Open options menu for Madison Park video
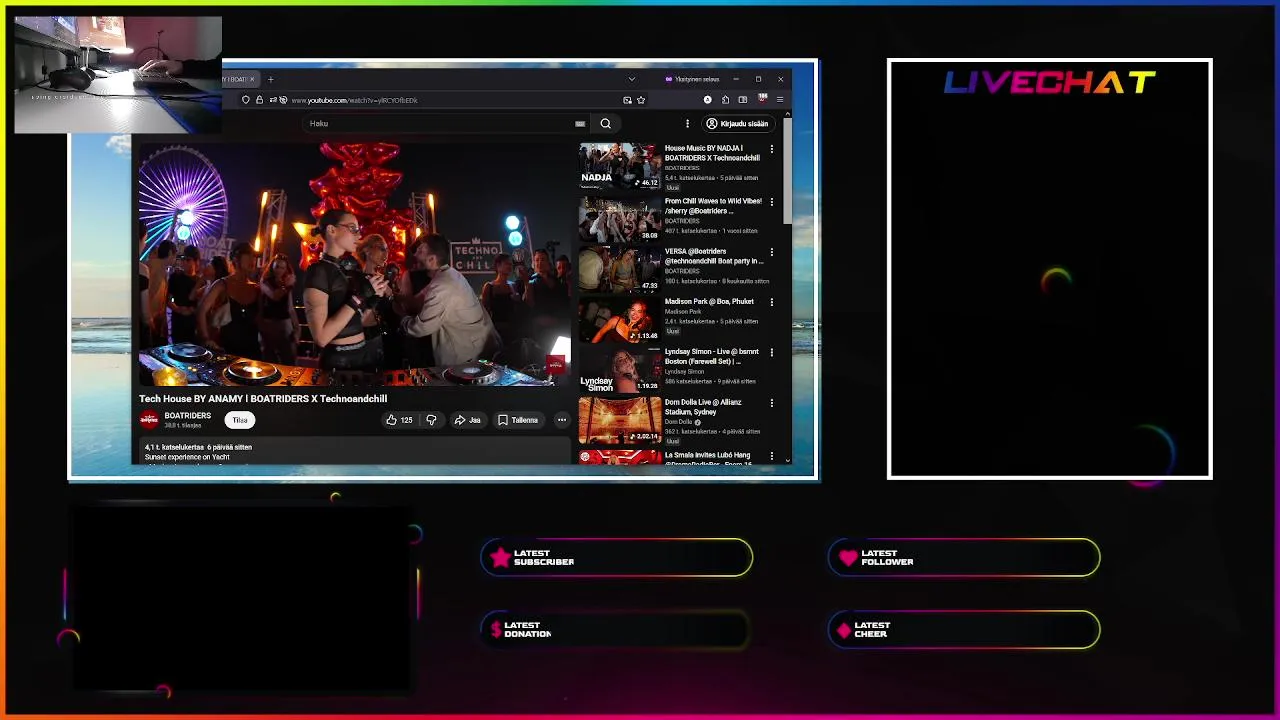Screen dimensions: 1280x720 (x=771, y=302)
